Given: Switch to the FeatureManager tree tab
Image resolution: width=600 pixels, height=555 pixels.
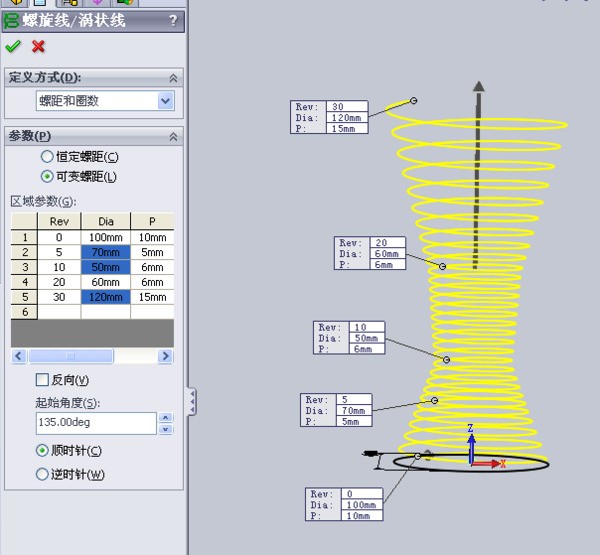Looking at the screenshot, I should tap(16, 3).
